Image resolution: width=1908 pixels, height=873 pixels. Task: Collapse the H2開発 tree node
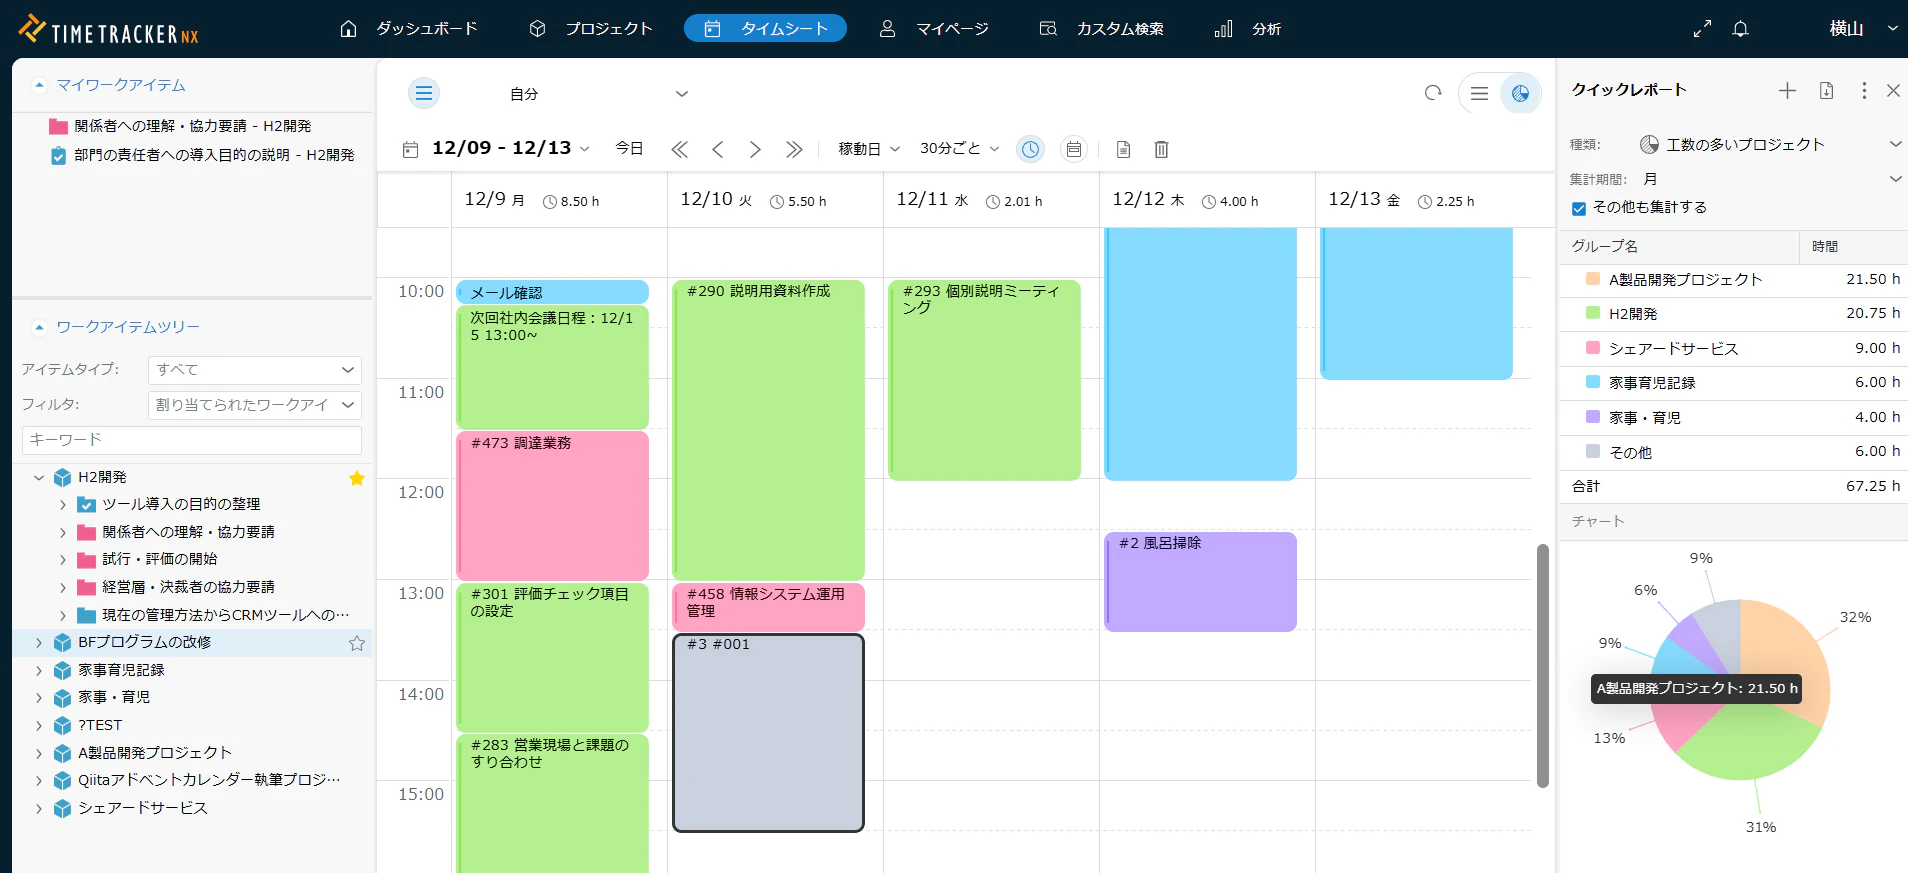[39, 478]
